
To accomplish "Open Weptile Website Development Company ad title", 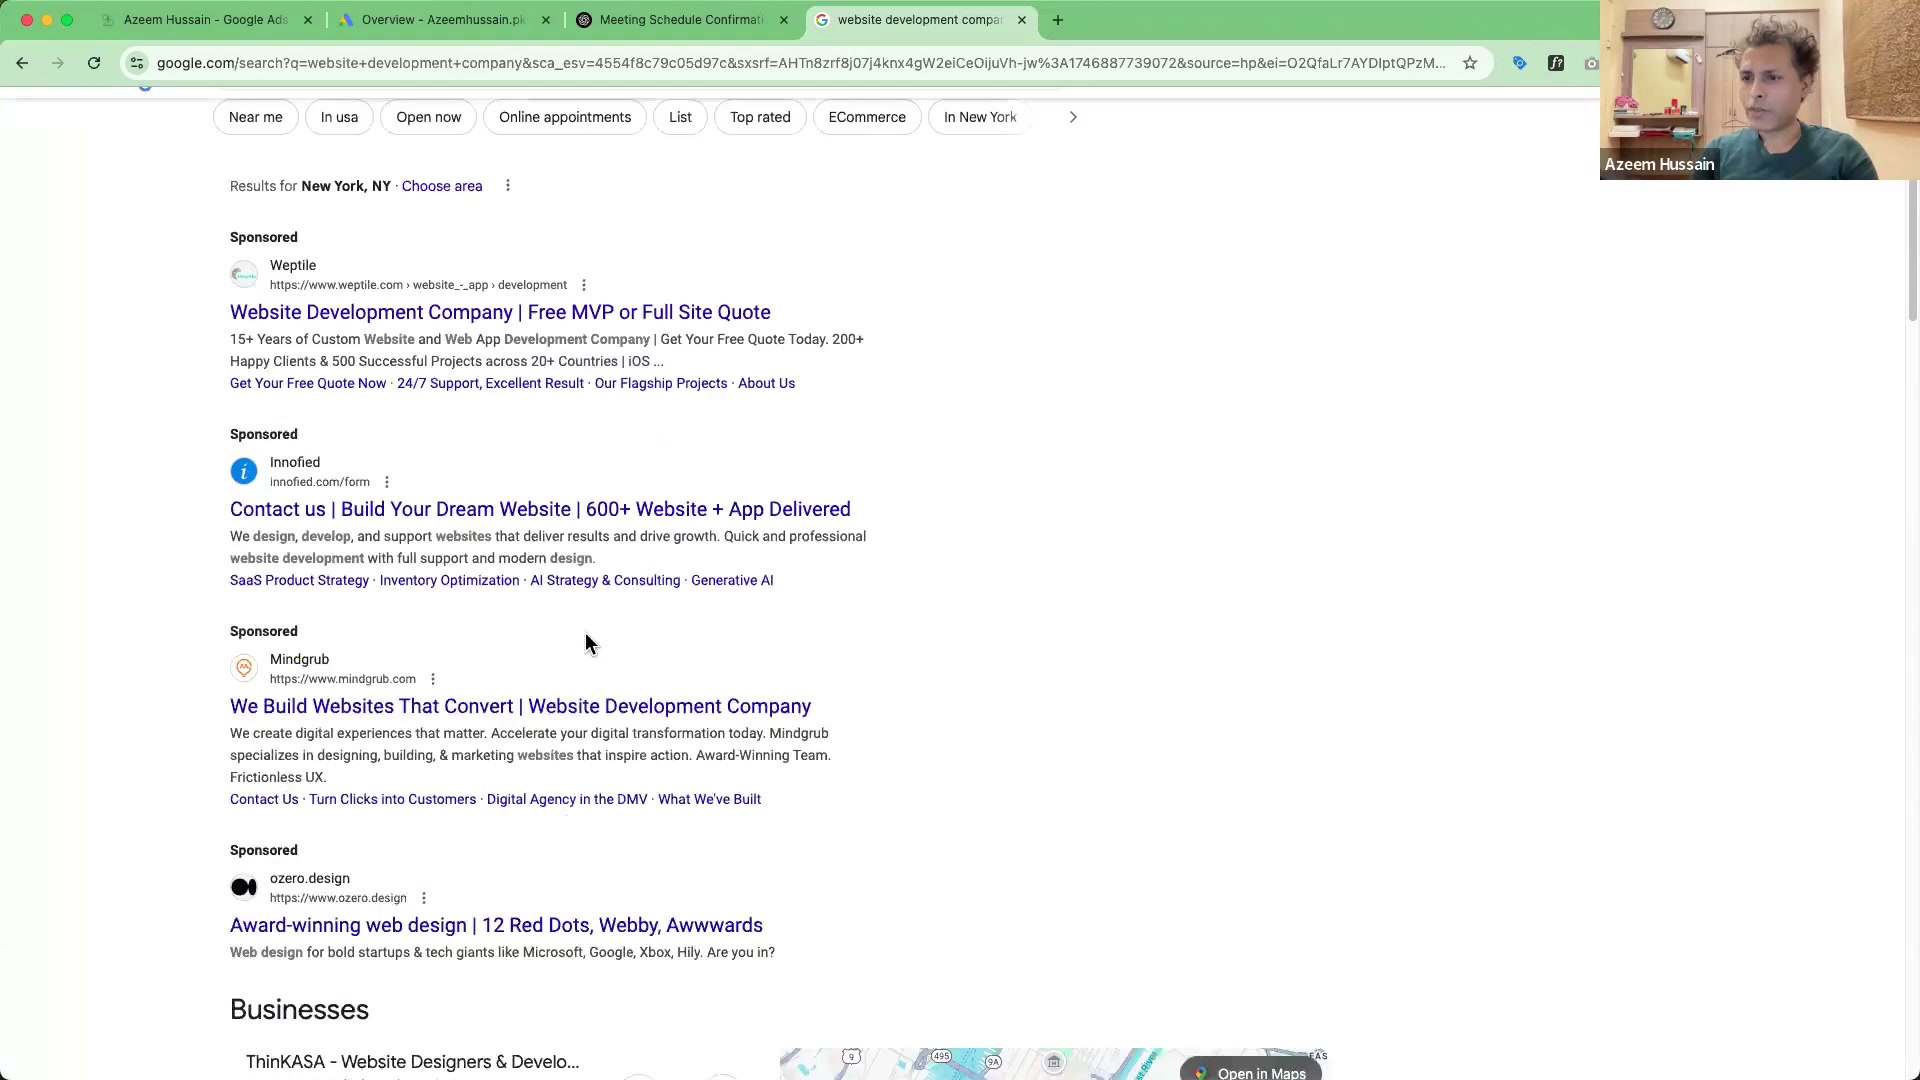I will coord(500,312).
